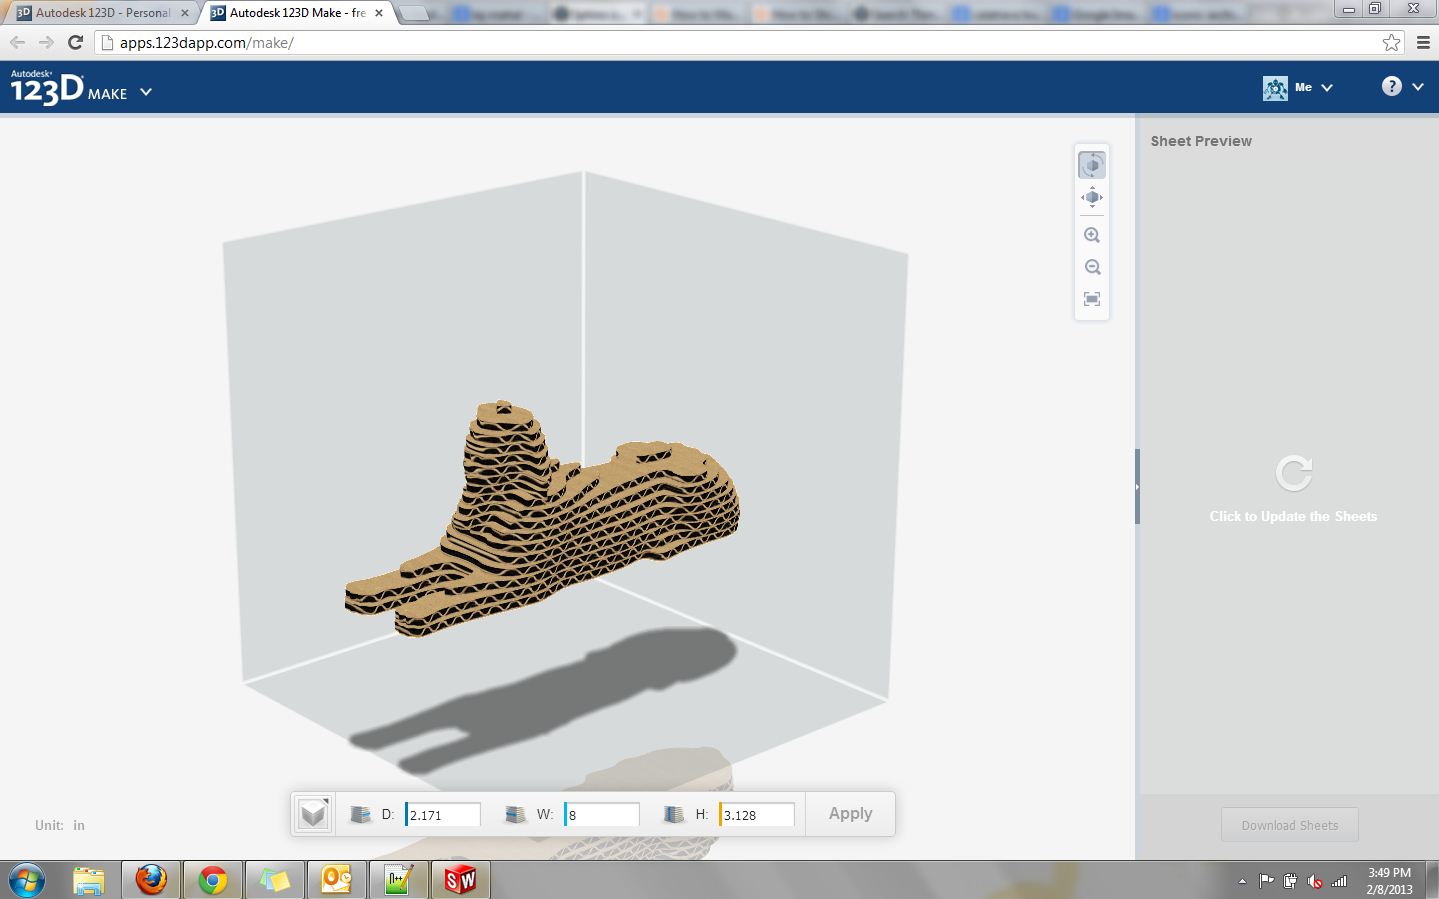Click the Download Sheets button
Screen dimensions: 1439x899
(1289, 825)
